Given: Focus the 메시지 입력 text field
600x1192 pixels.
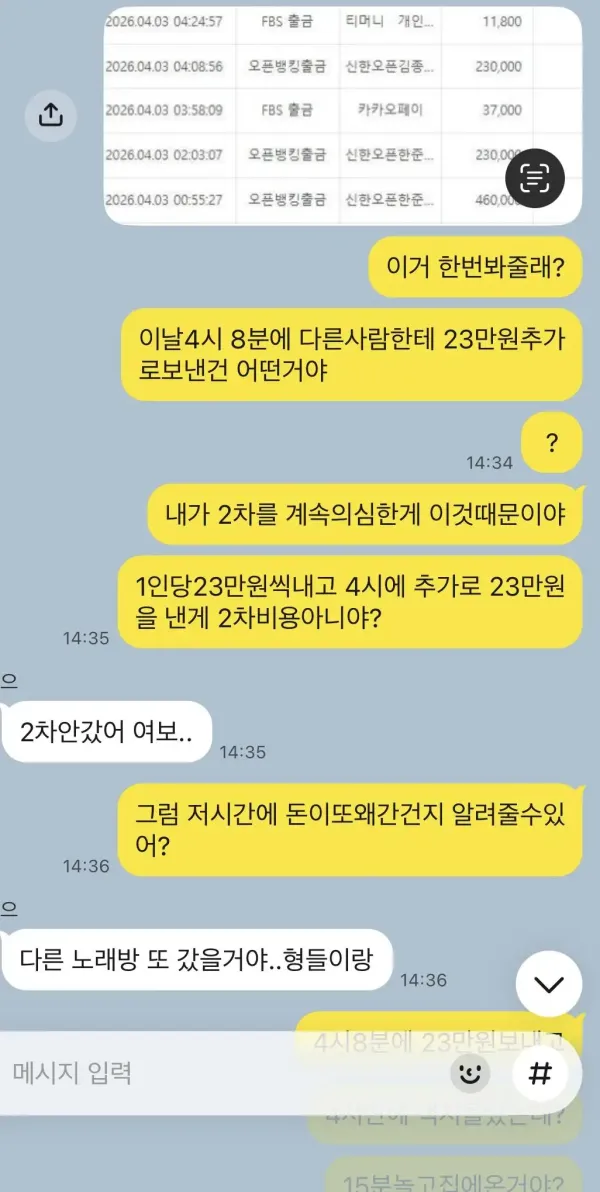Looking at the screenshot, I should (x=228, y=1073).
